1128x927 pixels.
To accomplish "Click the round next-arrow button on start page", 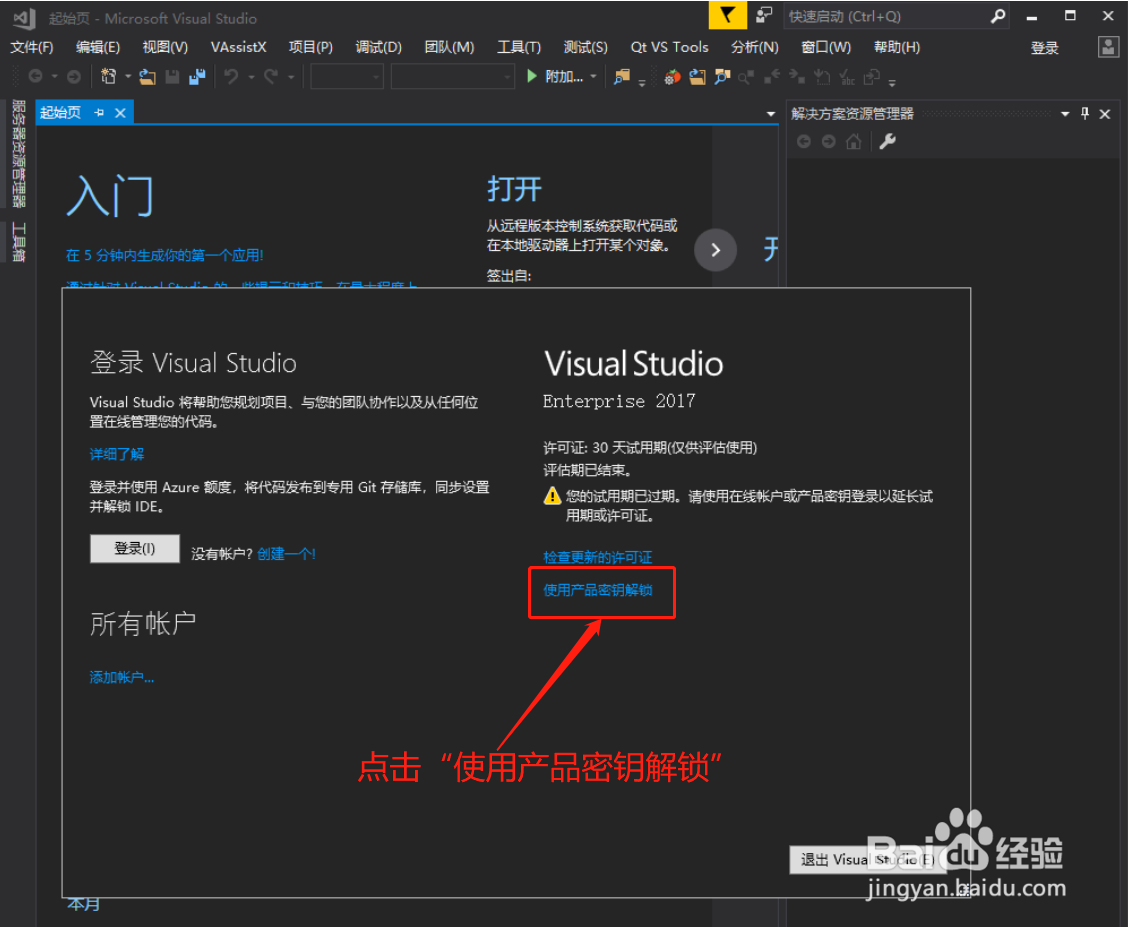I will [715, 250].
